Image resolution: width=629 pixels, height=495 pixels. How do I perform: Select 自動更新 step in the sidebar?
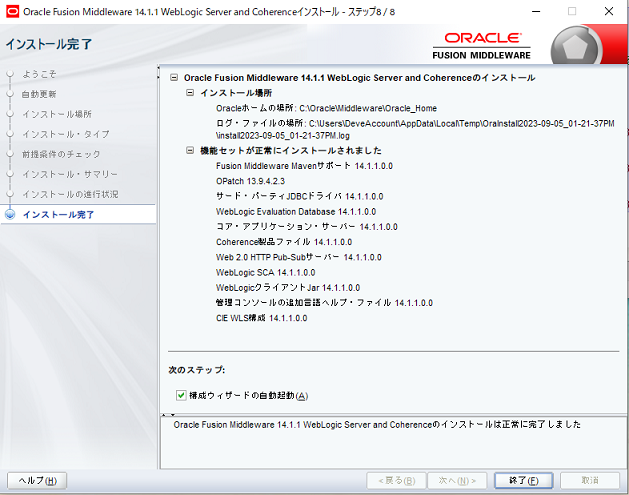(39, 94)
